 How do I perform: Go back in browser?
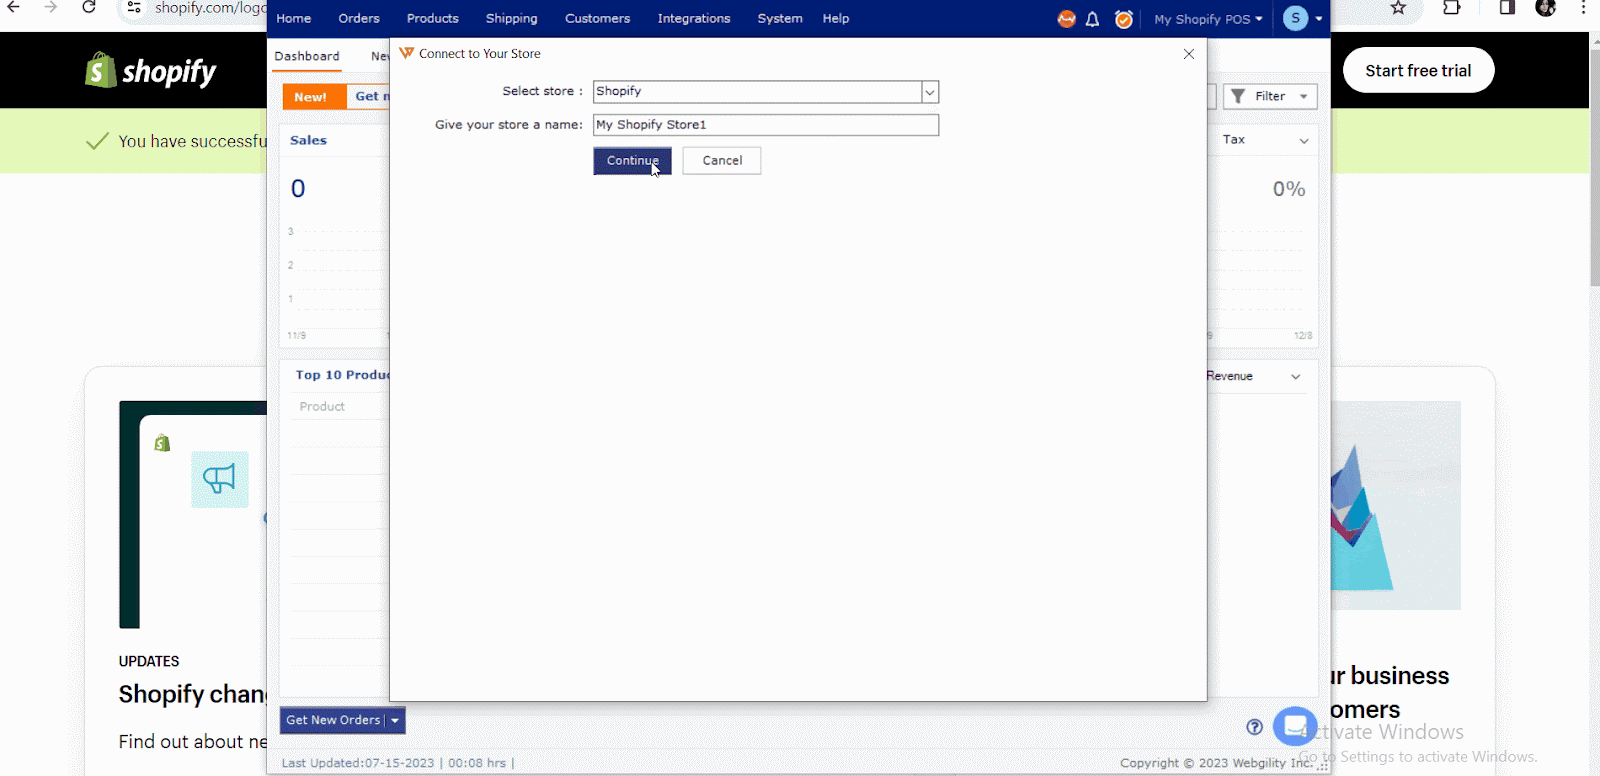coord(14,8)
